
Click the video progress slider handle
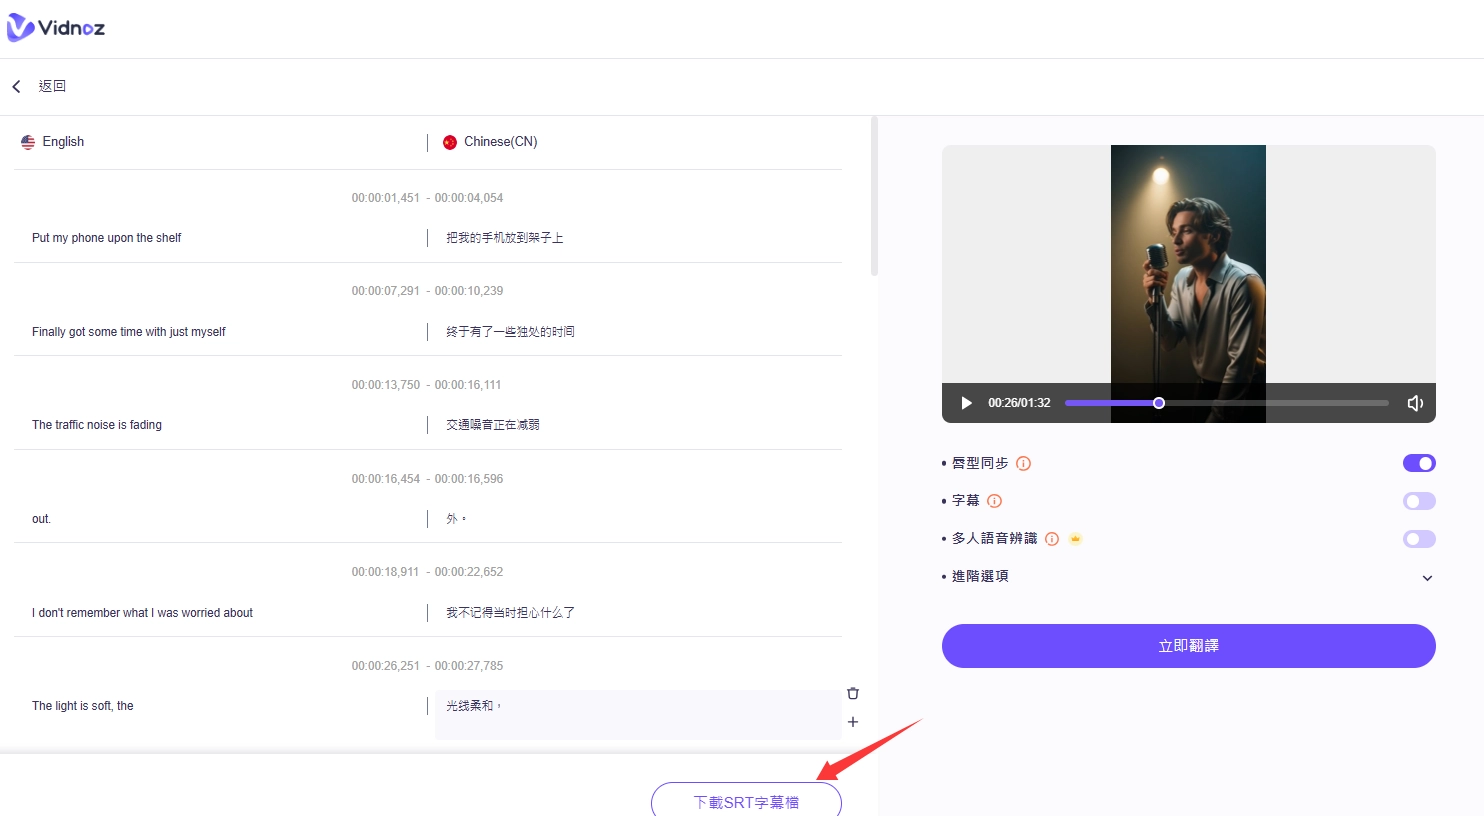pyautogui.click(x=1159, y=403)
